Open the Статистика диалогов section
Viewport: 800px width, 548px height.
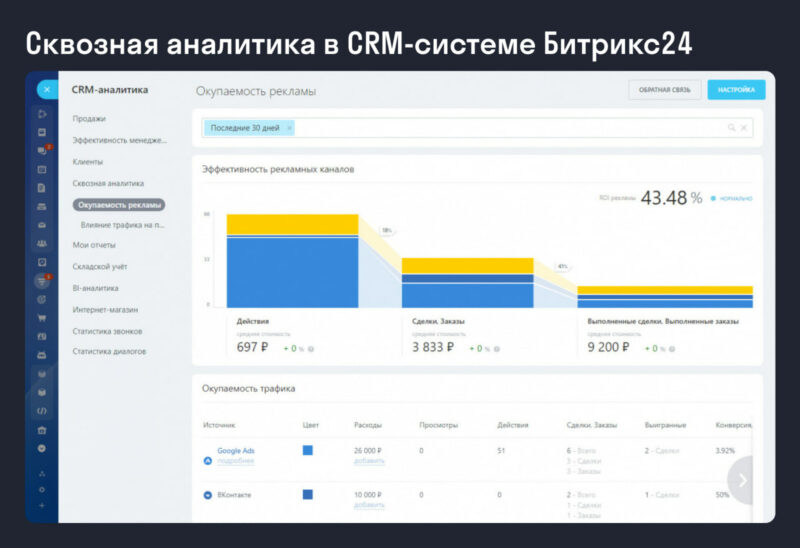pyautogui.click(x=109, y=352)
